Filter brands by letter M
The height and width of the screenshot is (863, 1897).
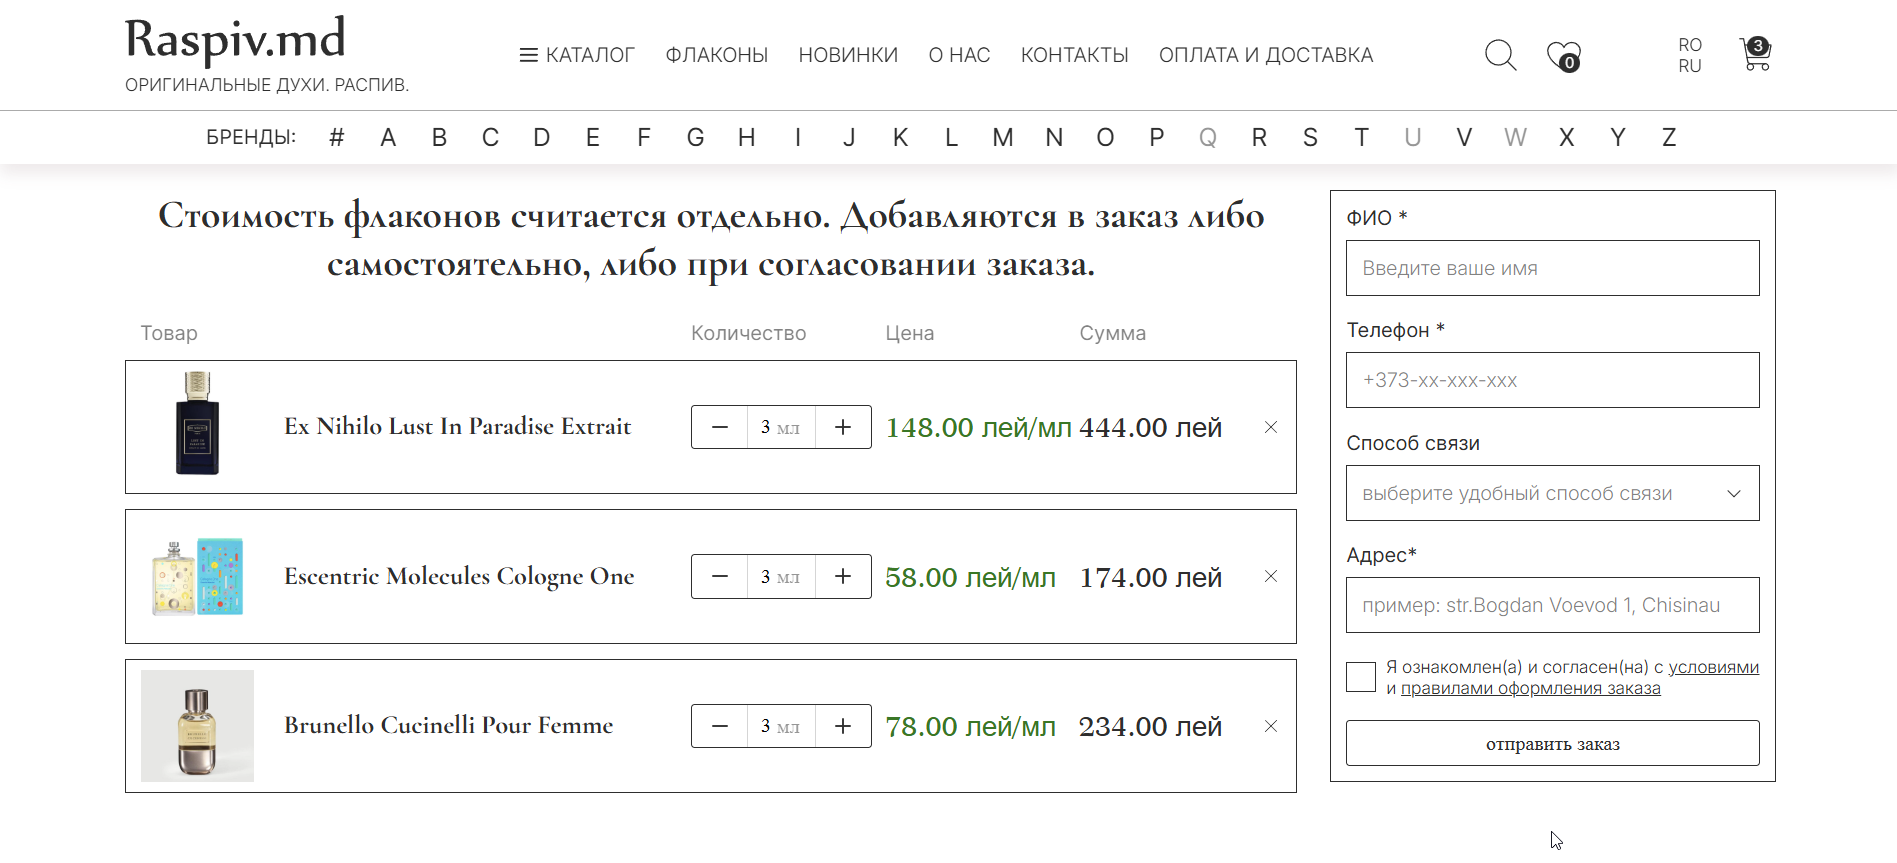click(1003, 137)
